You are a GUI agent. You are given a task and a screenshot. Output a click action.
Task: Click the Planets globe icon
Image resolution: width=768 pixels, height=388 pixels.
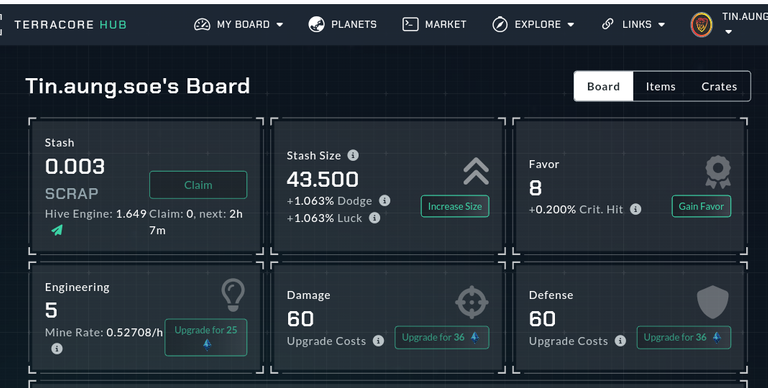(316, 24)
